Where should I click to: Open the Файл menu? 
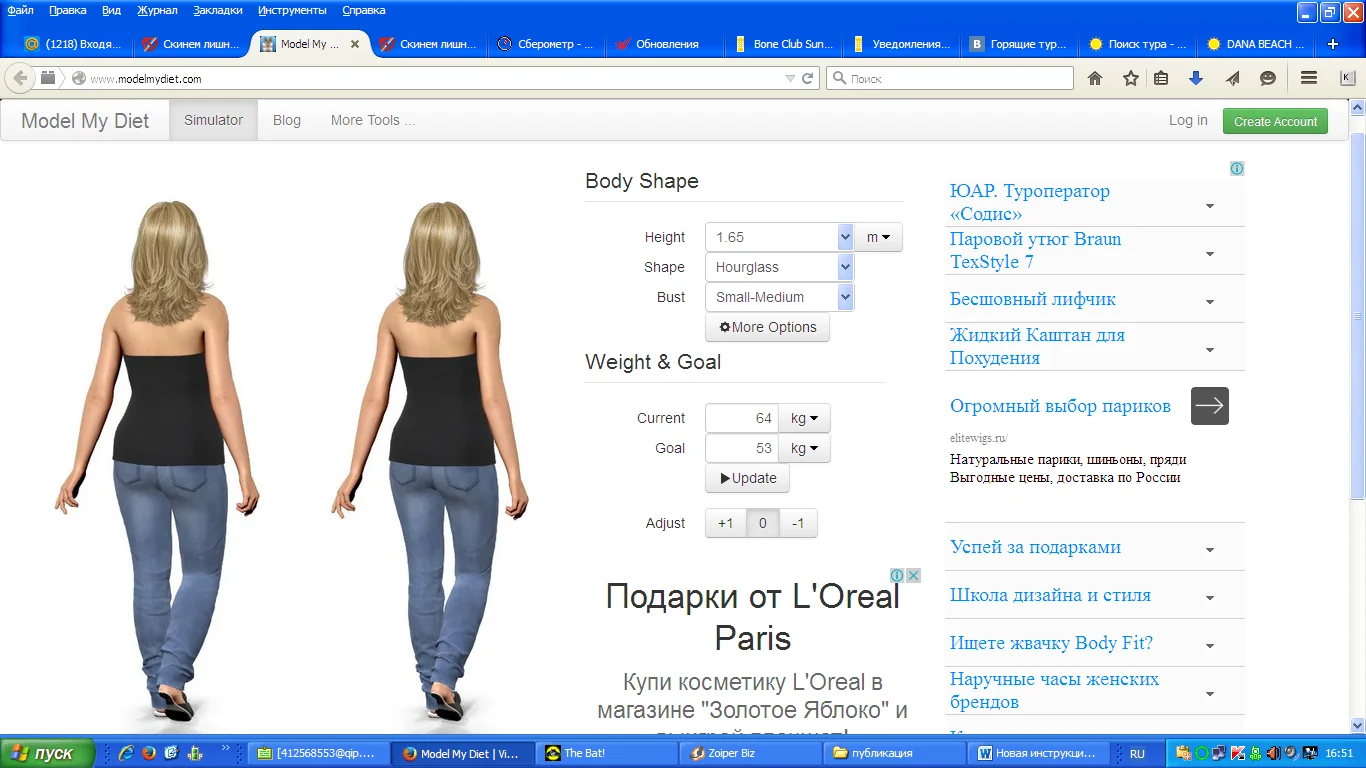(20, 10)
